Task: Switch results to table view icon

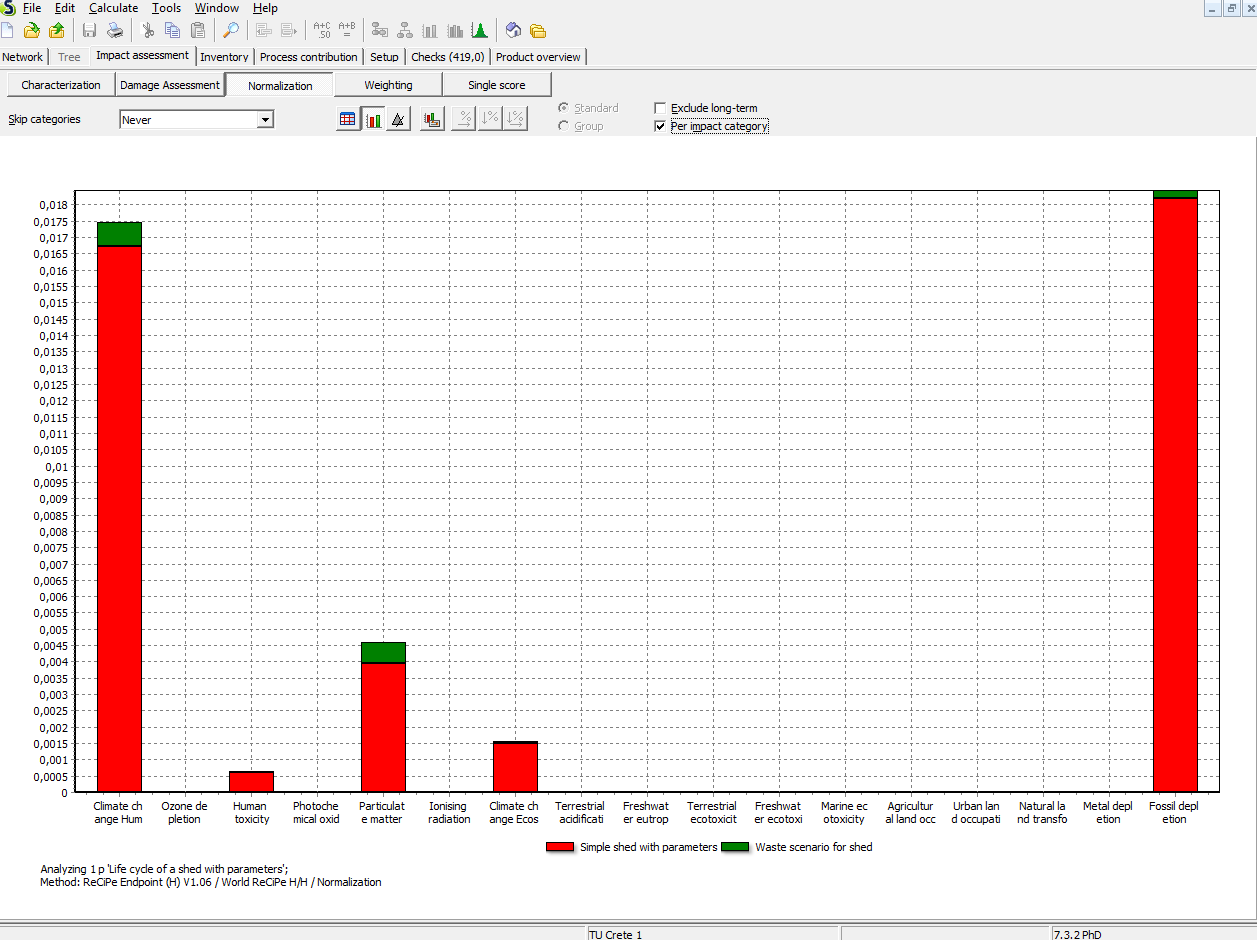Action: pyautogui.click(x=347, y=119)
